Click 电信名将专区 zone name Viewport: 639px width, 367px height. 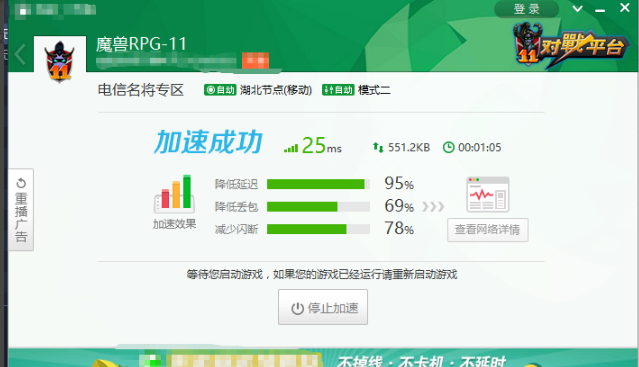(141, 90)
